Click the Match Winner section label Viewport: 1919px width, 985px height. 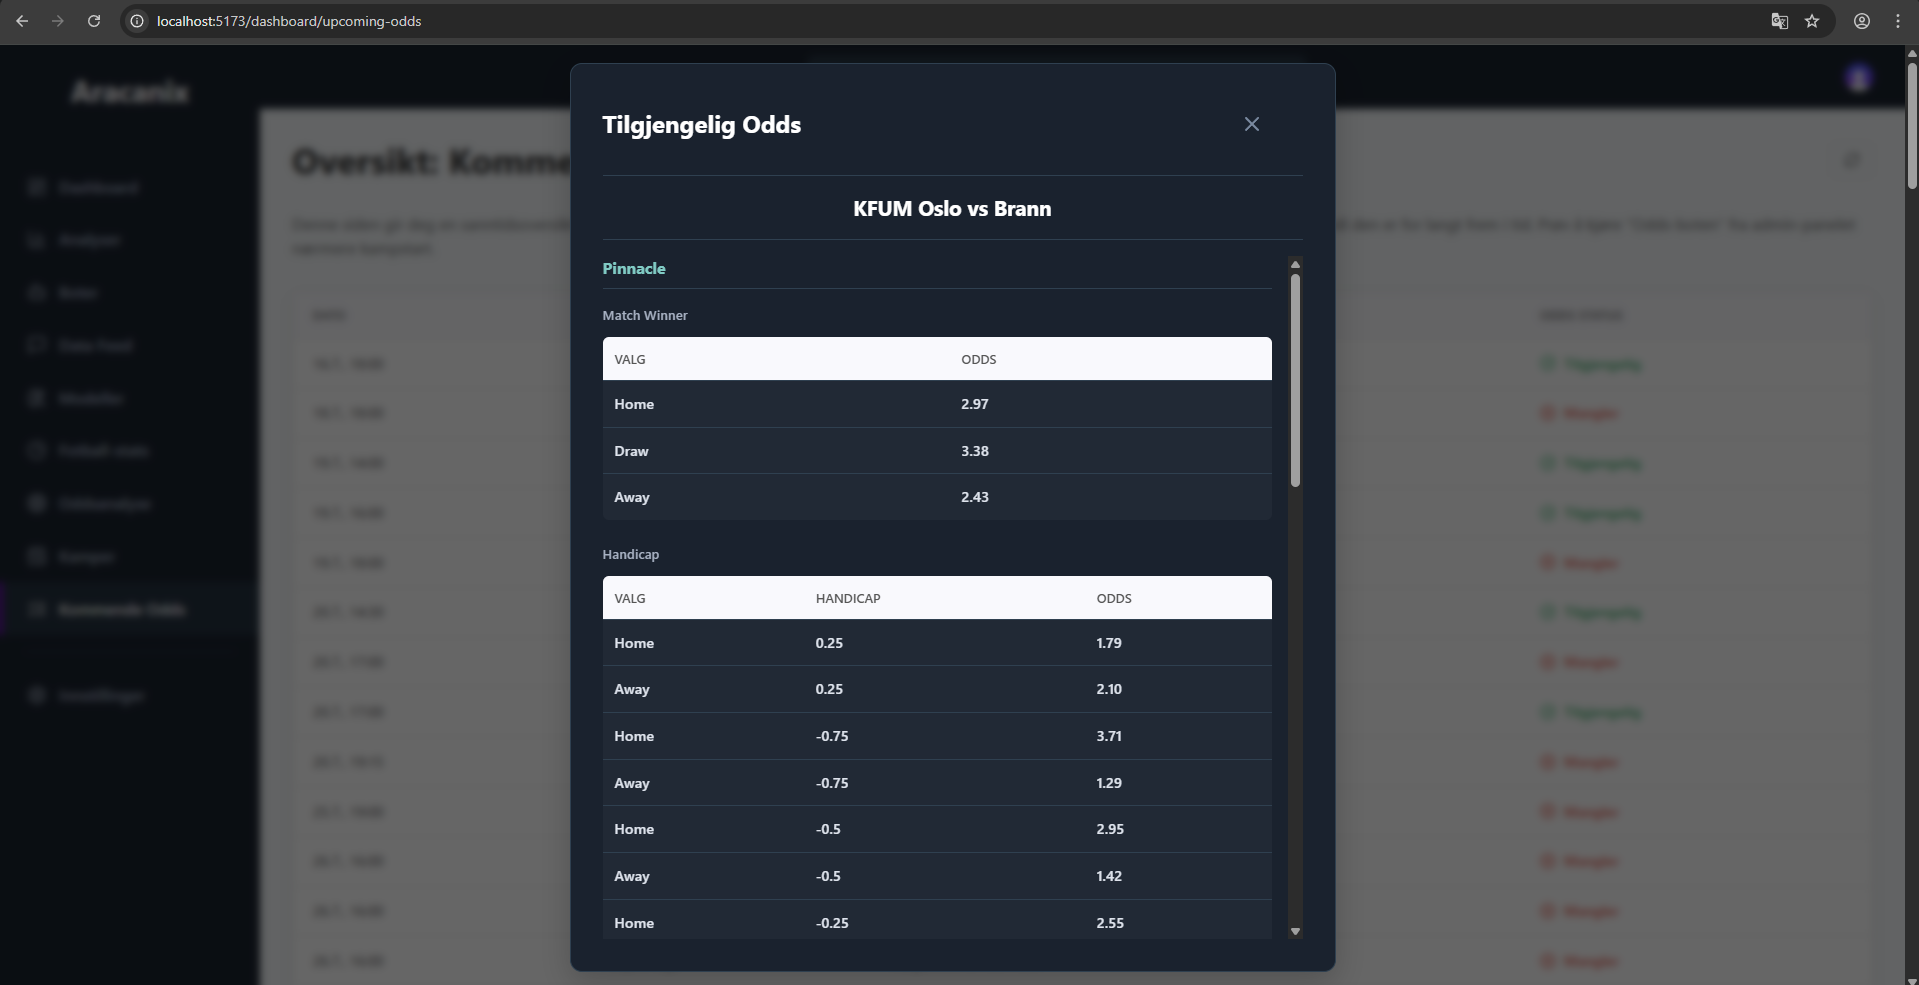click(645, 315)
